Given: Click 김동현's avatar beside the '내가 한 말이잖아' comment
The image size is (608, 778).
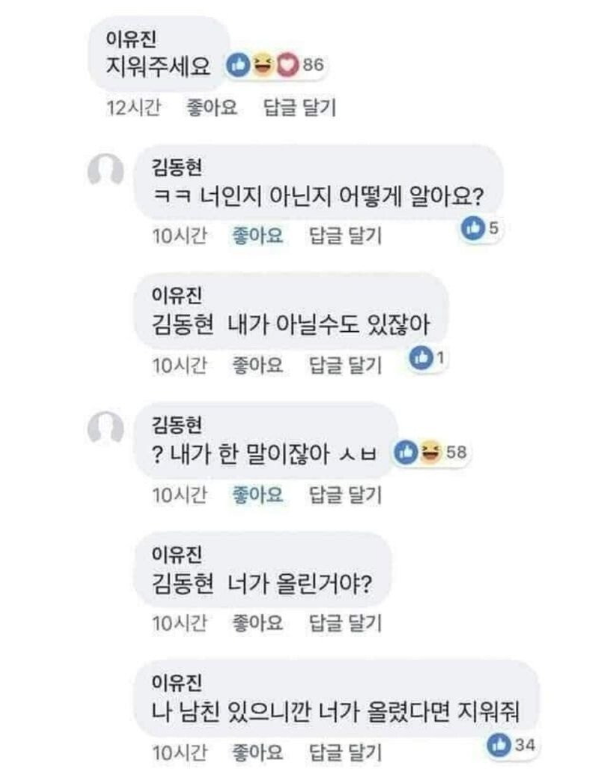Looking at the screenshot, I should pos(108,429).
